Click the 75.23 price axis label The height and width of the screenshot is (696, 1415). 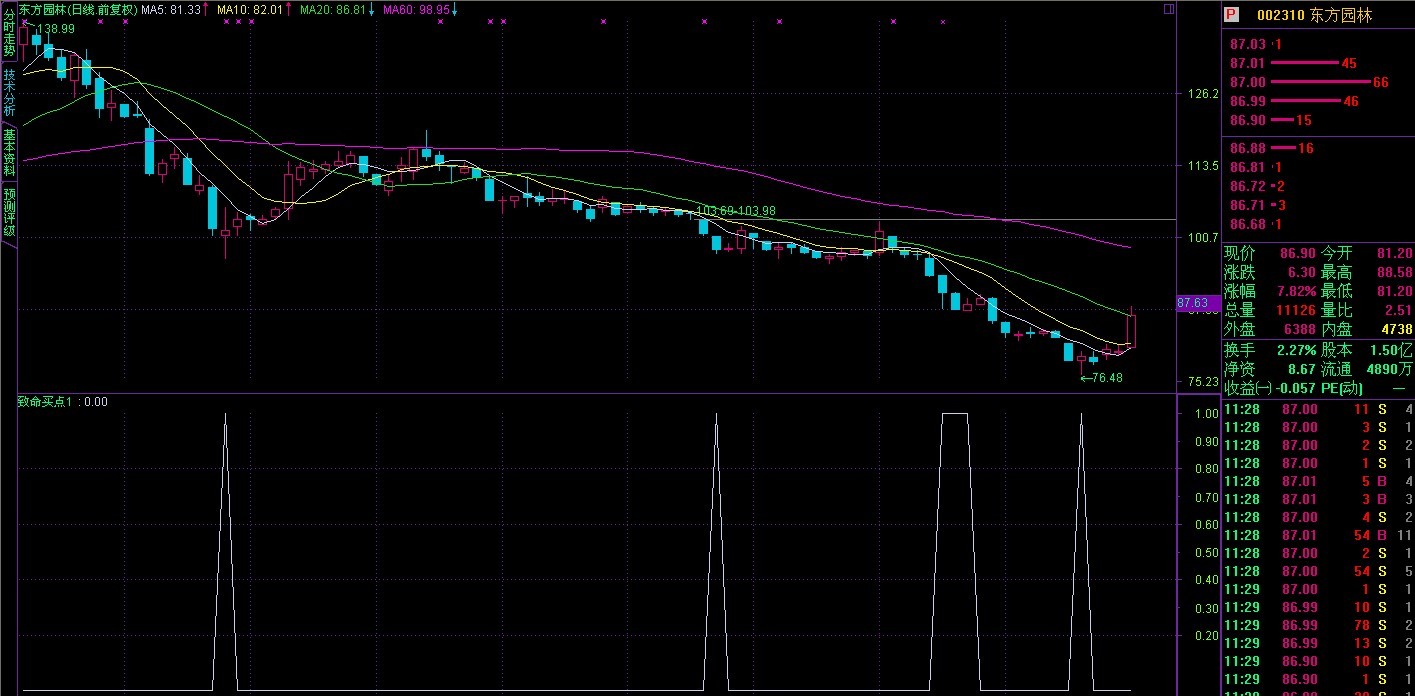[x=1201, y=381]
